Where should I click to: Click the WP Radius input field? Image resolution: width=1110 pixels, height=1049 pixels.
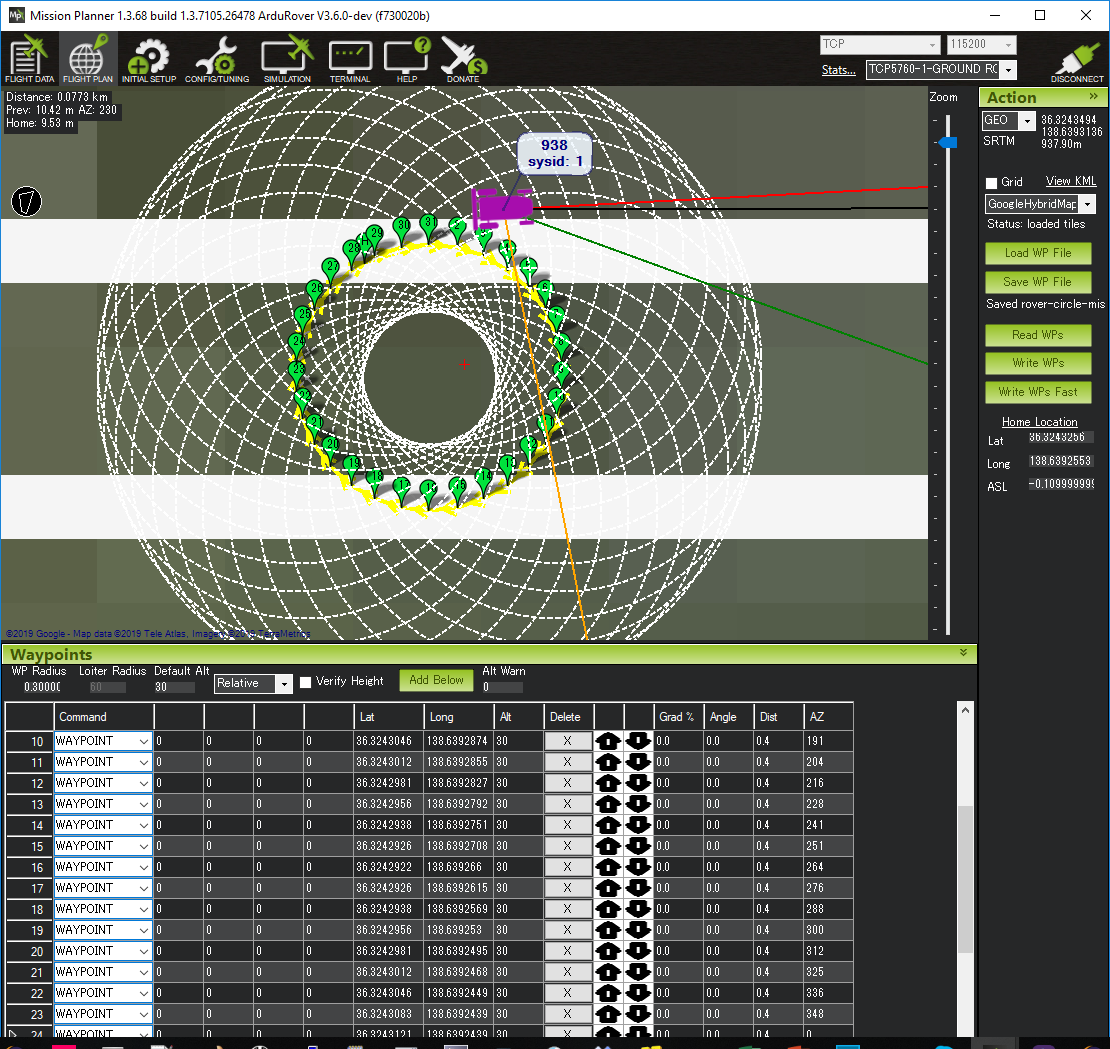point(42,687)
